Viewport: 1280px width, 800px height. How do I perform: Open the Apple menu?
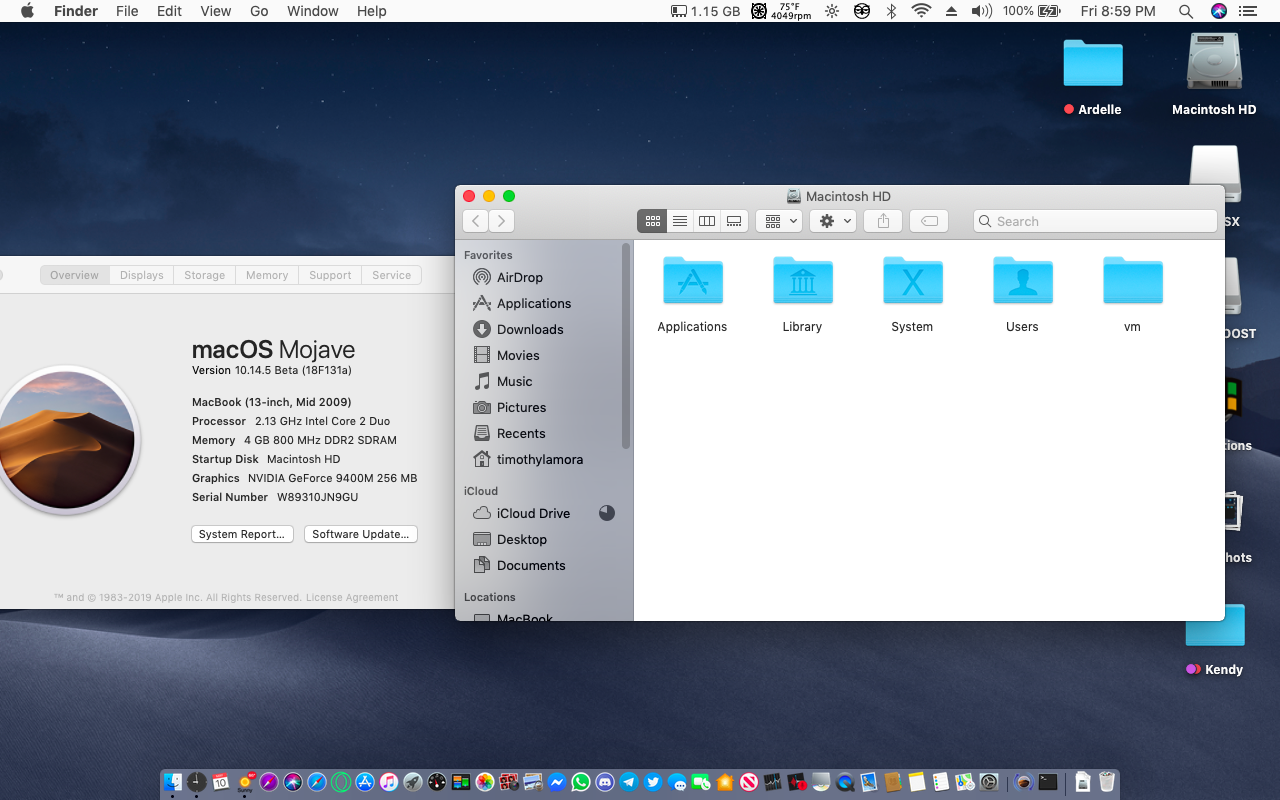tap(27, 11)
